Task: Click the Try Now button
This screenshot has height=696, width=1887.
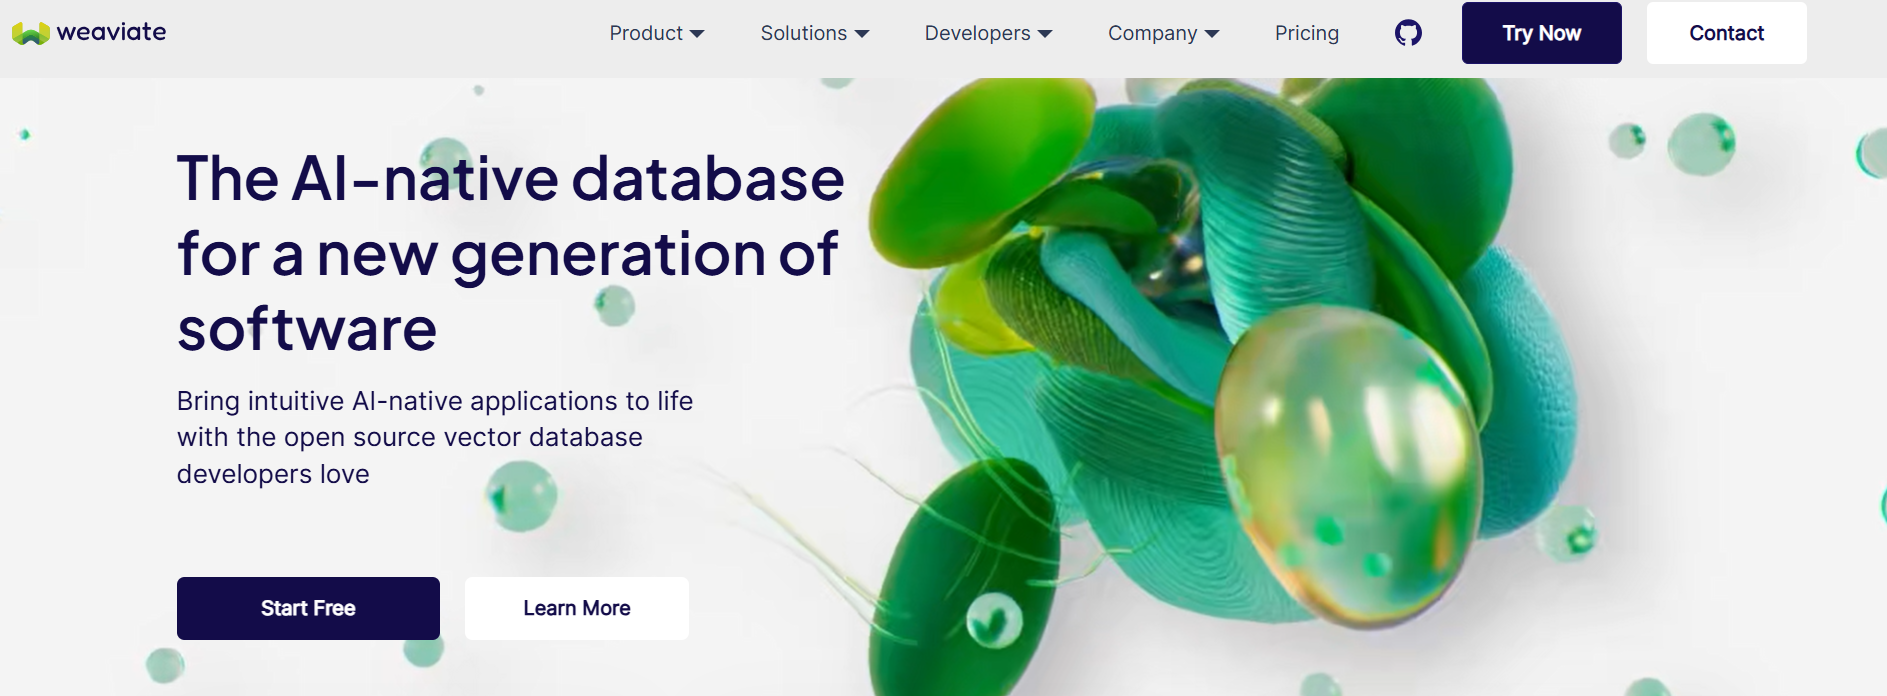Action: 1541,33
